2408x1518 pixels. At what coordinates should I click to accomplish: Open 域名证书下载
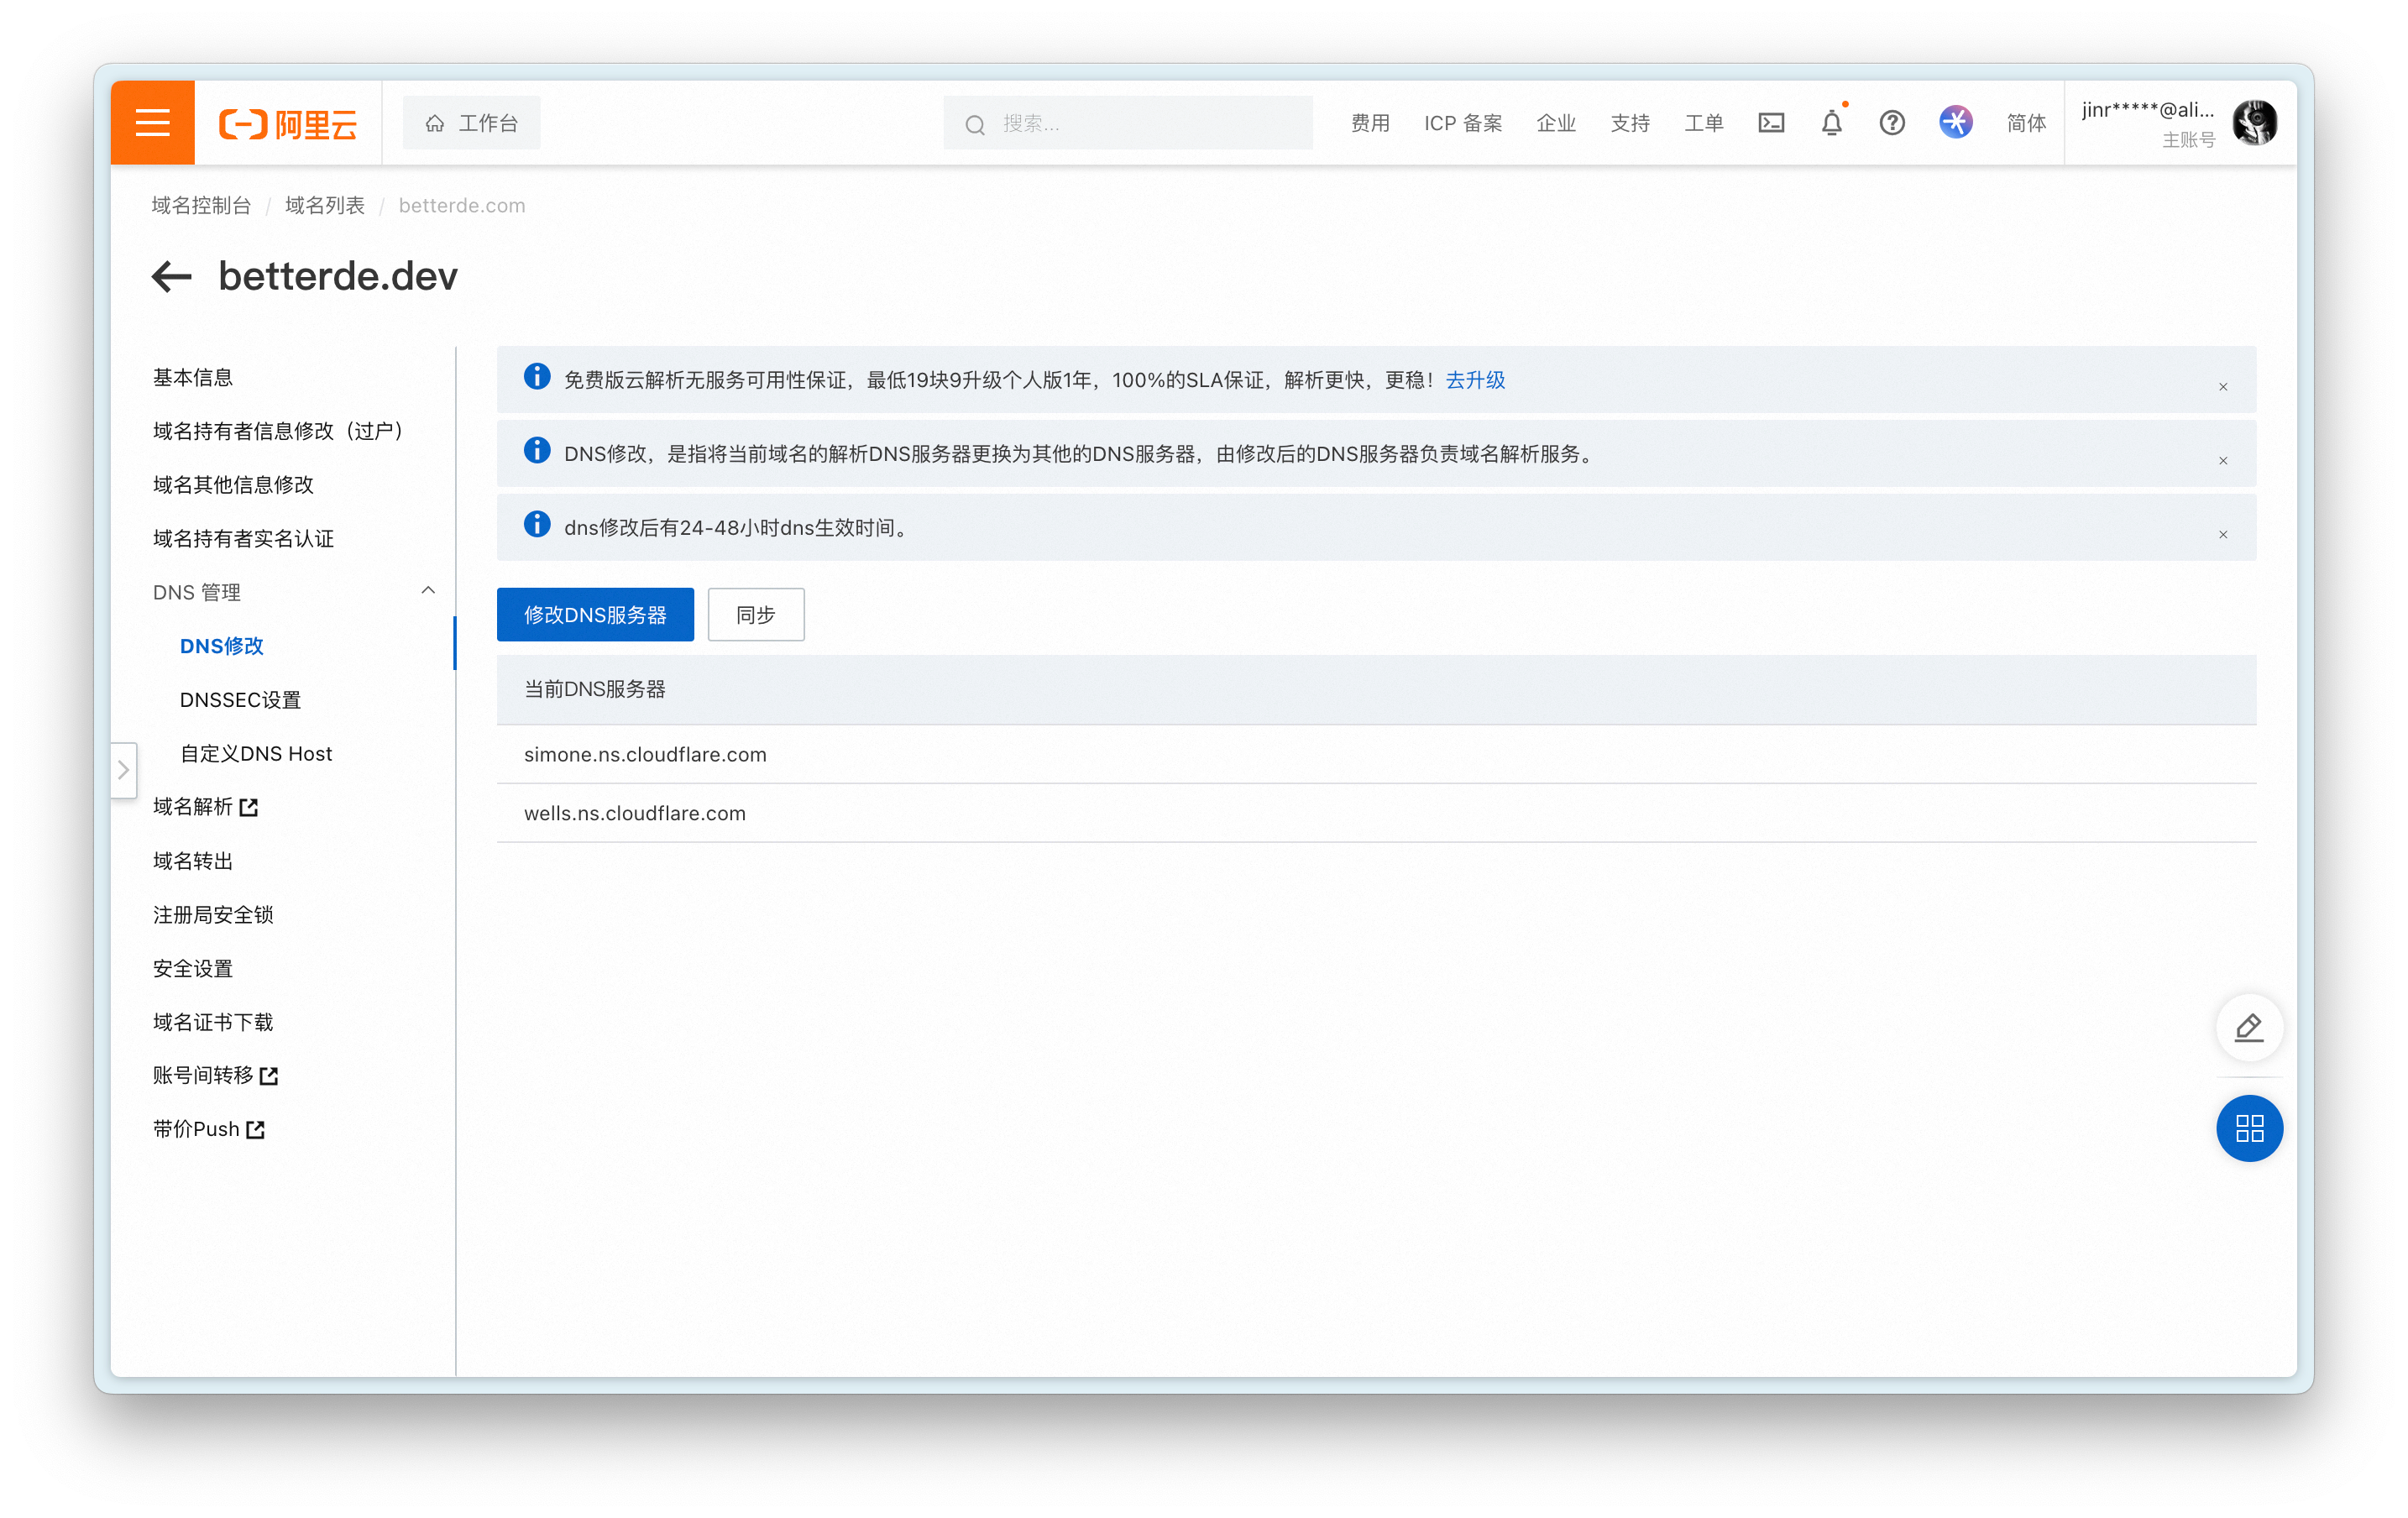coord(213,1022)
